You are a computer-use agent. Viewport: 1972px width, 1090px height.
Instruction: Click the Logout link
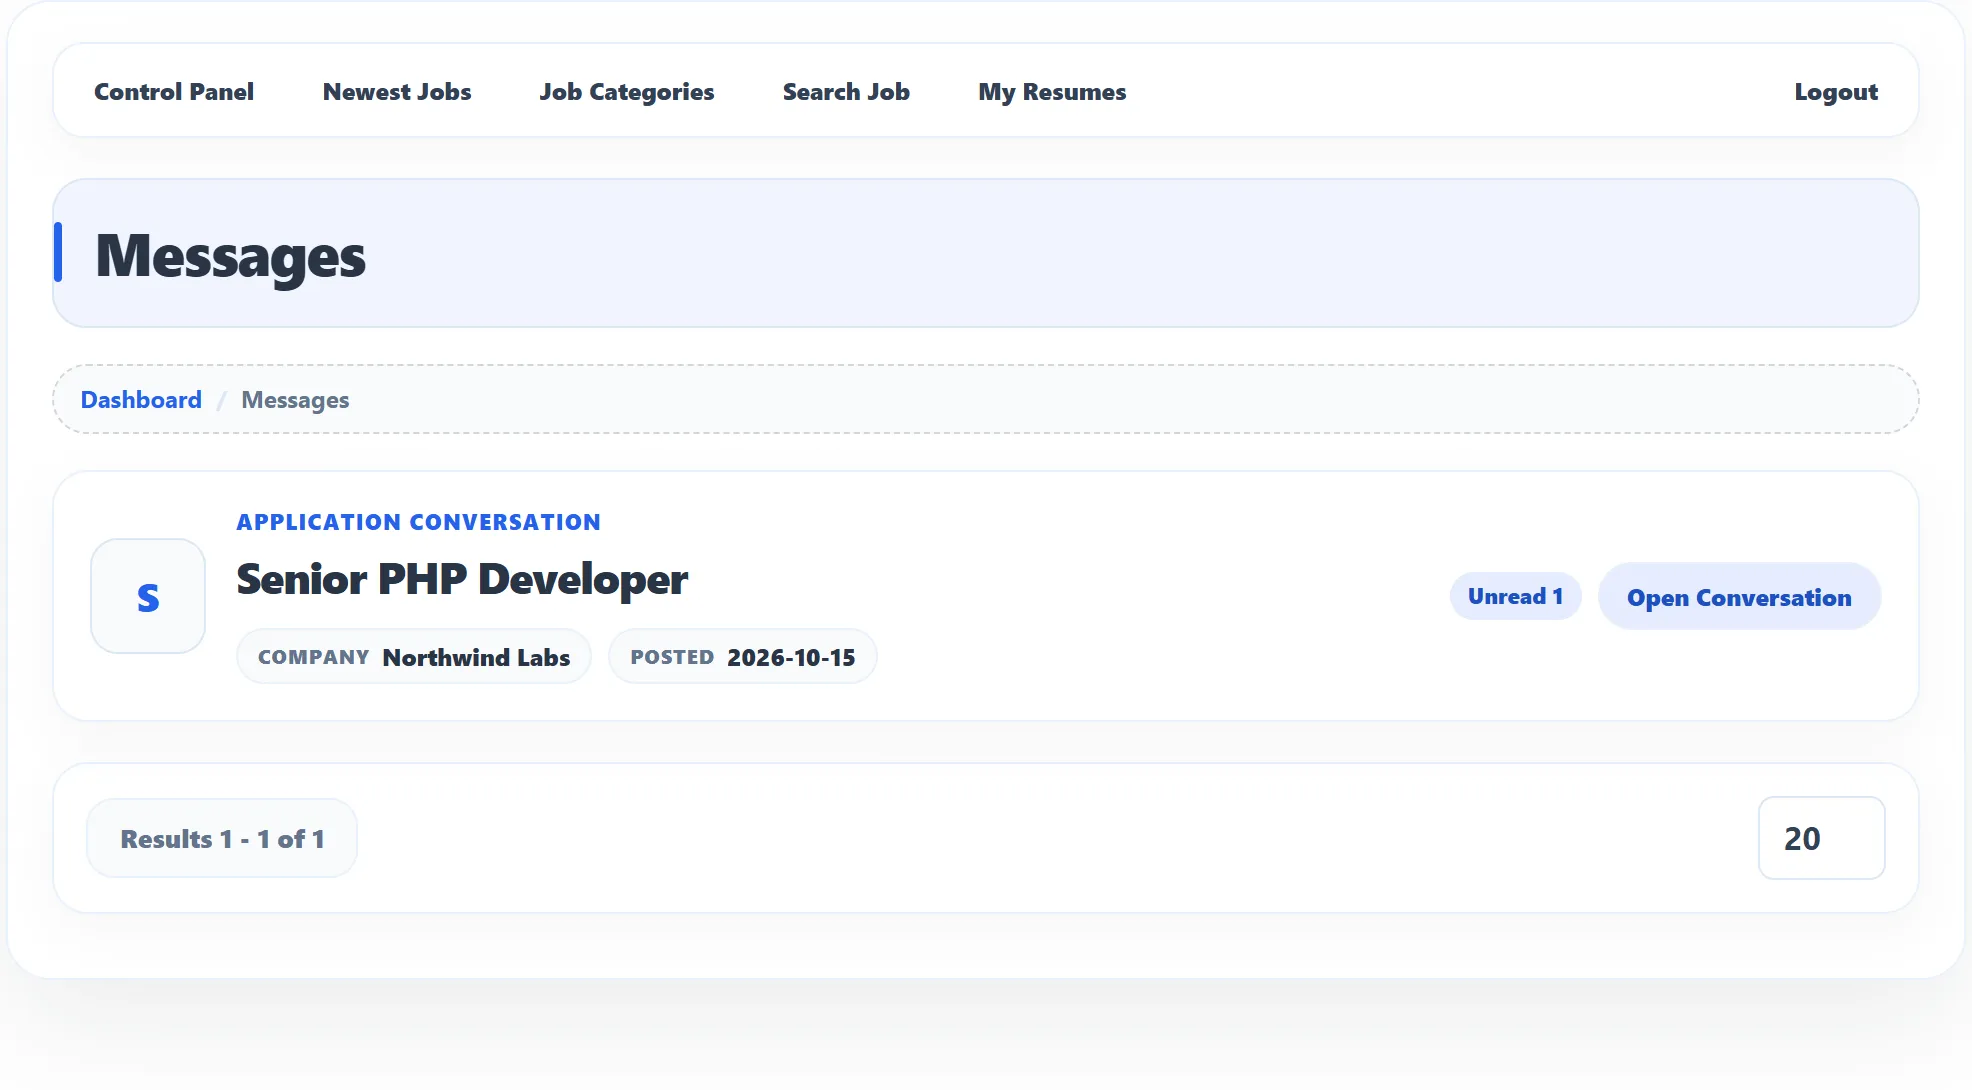[1836, 91]
